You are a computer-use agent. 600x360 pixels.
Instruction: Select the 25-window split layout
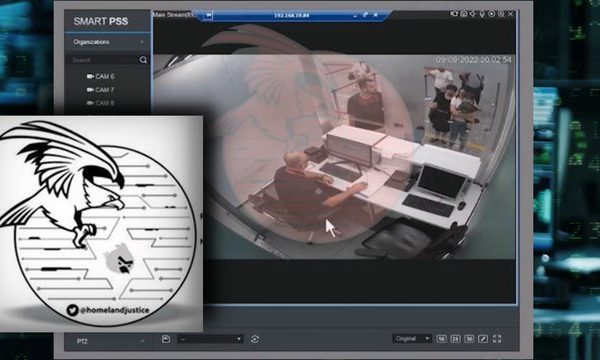(455, 339)
